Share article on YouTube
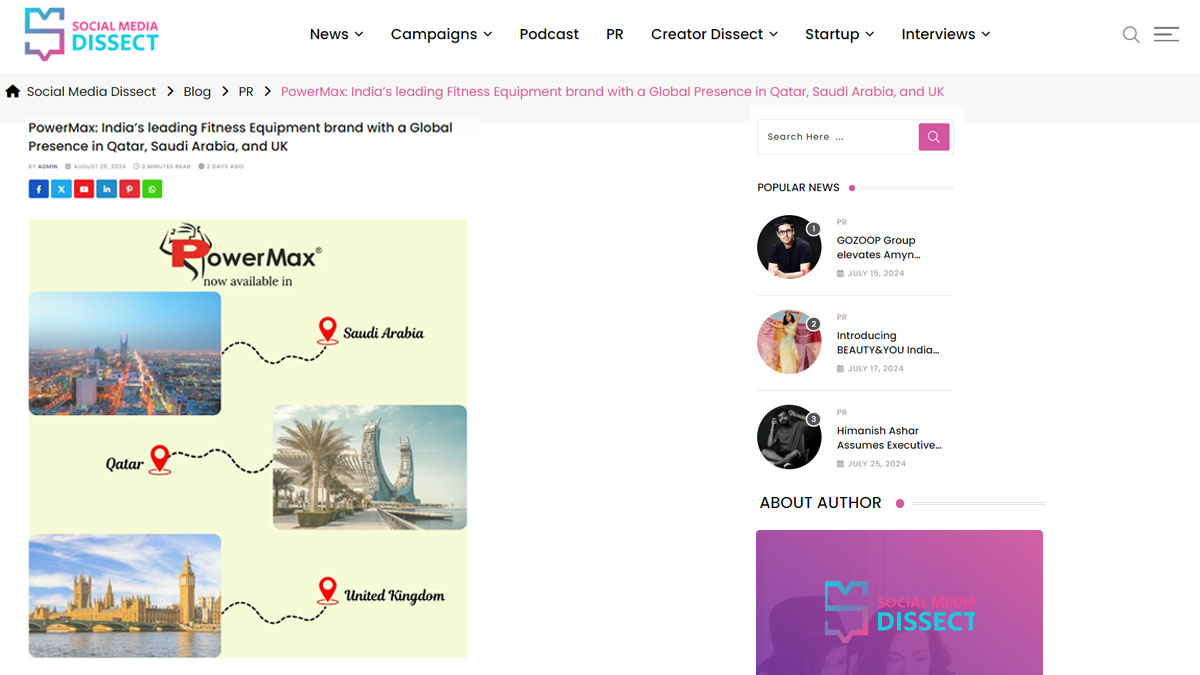1200x675 pixels. click(84, 189)
